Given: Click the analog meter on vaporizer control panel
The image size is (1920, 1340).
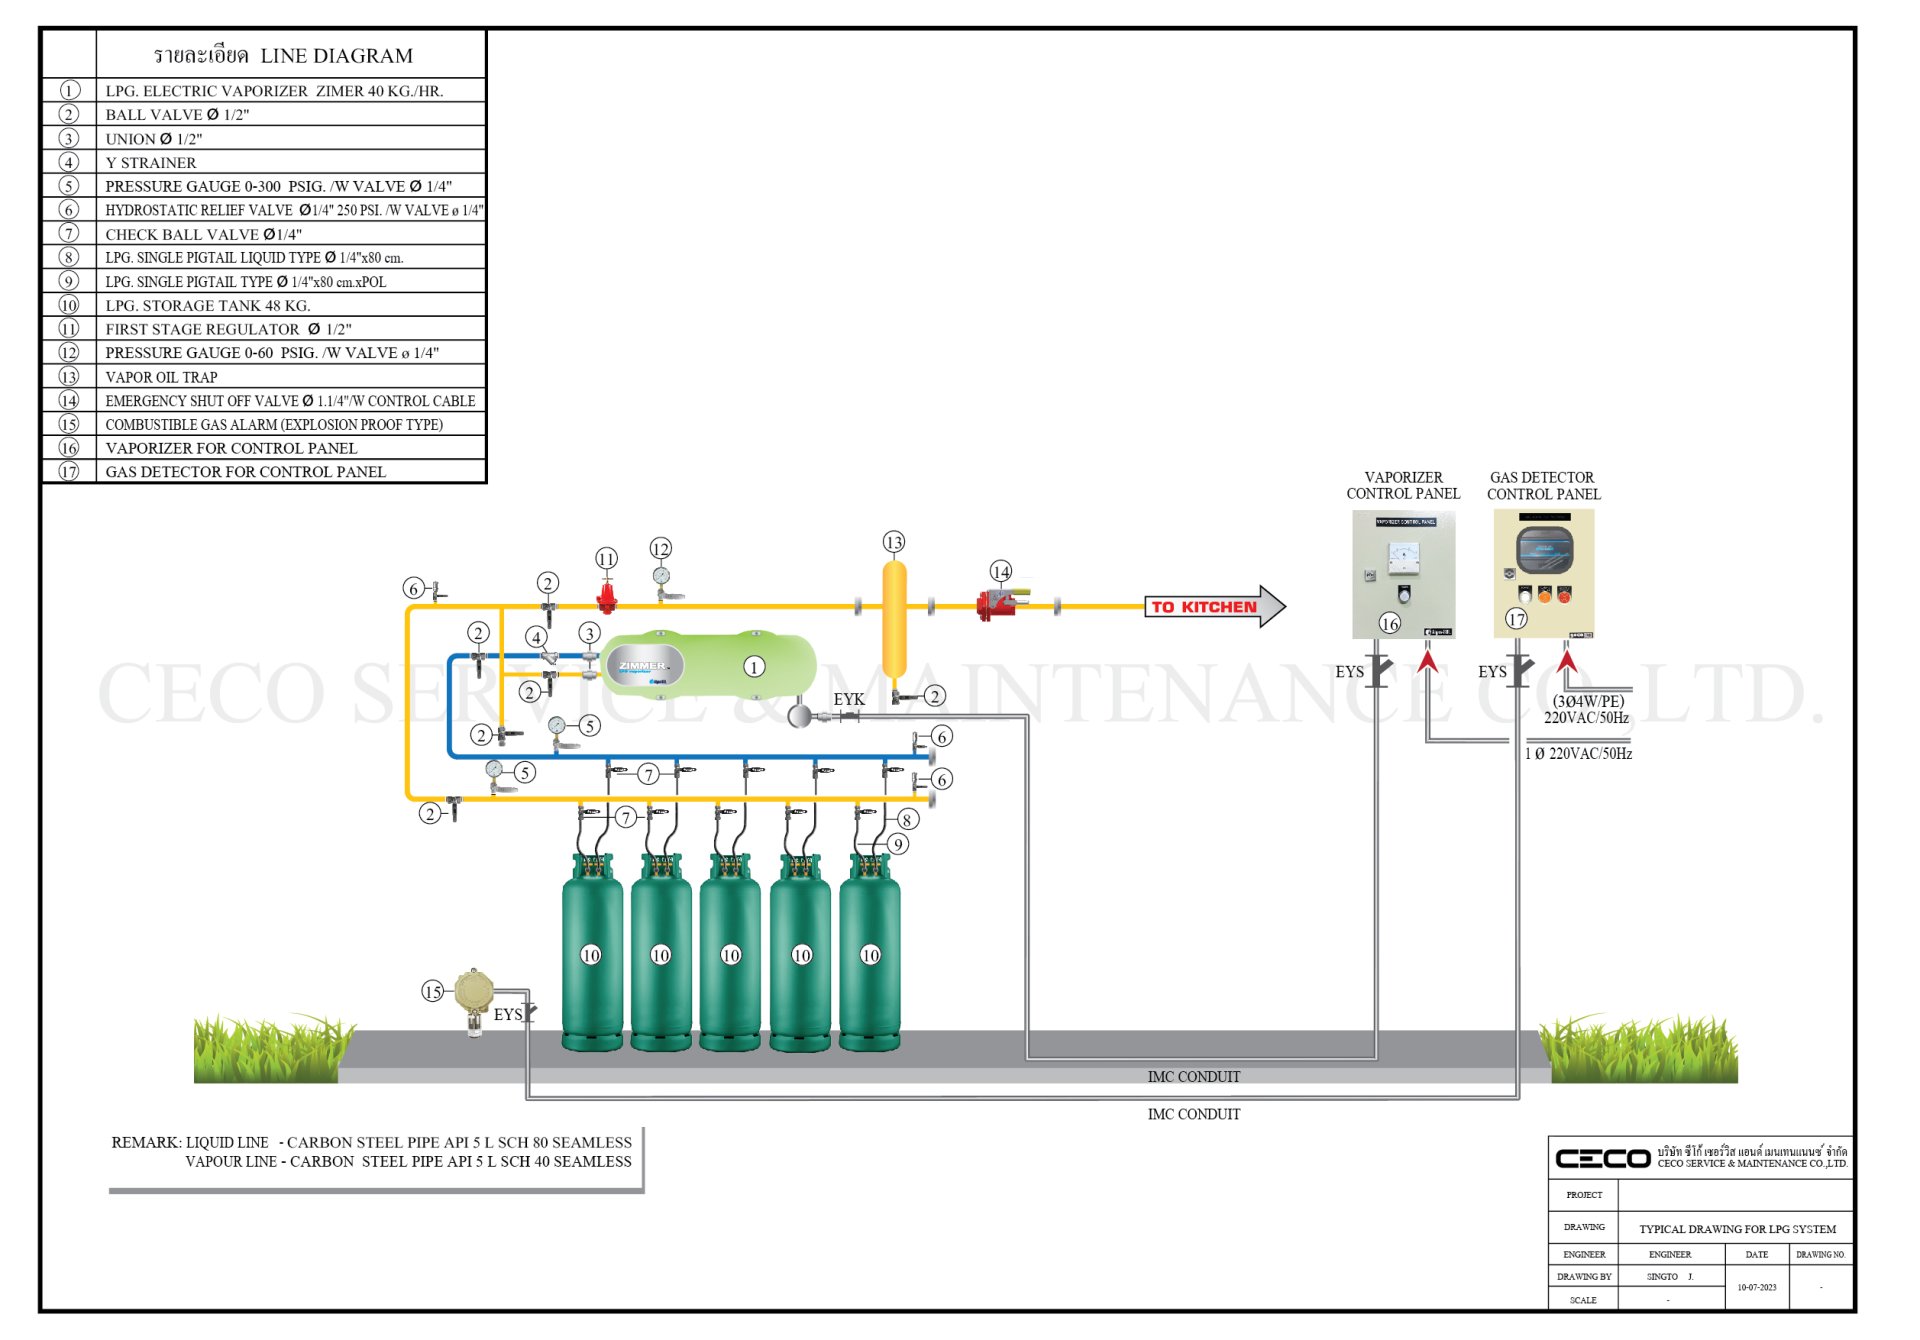Looking at the screenshot, I should (1403, 560).
